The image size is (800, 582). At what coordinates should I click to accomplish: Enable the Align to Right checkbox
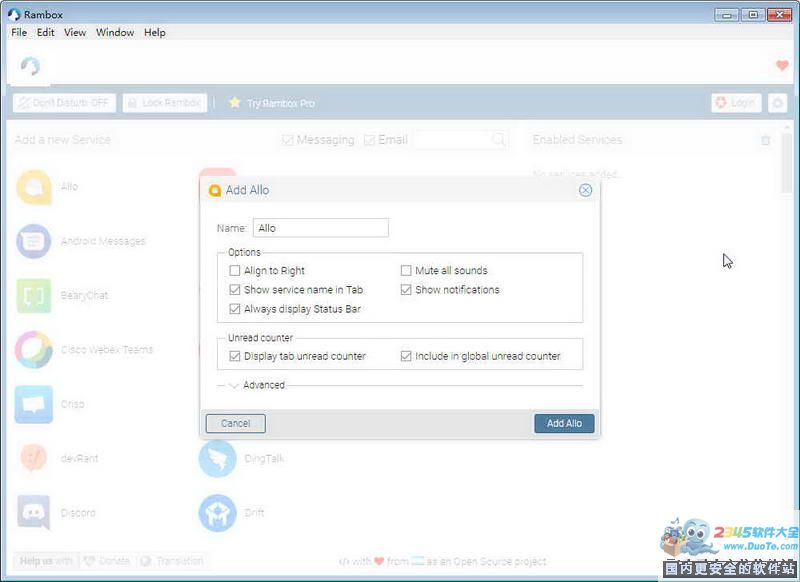[x=235, y=270]
